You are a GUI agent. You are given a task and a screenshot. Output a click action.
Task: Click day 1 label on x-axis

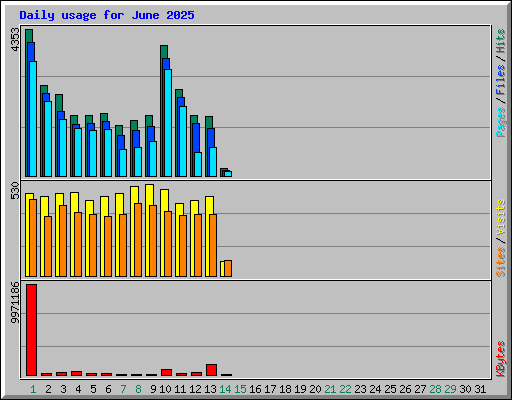coord(33,389)
